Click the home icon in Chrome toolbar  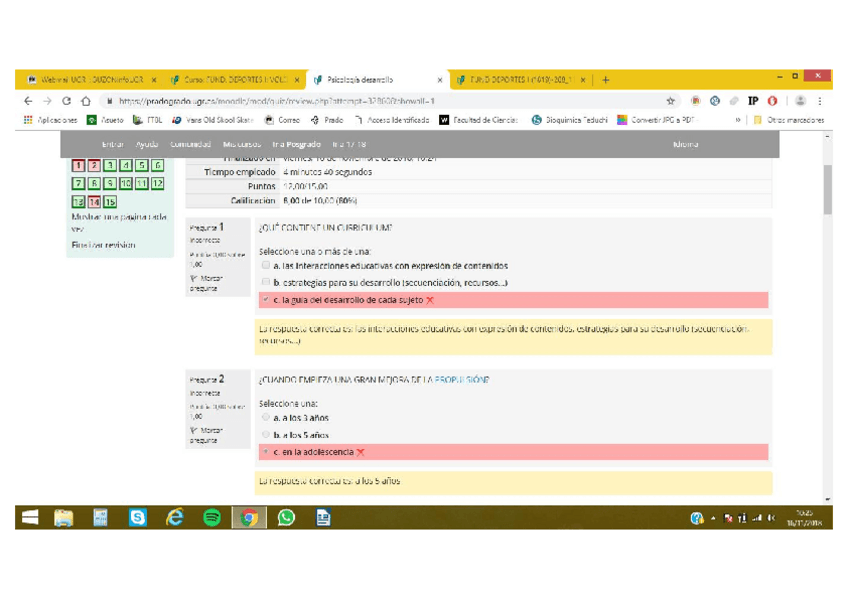point(86,101)
